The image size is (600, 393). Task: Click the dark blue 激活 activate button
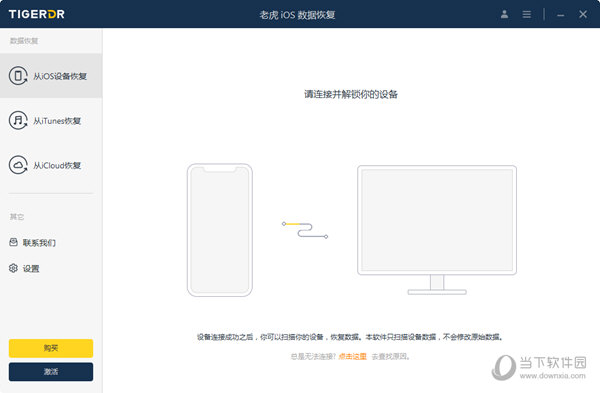click(51, 372)
